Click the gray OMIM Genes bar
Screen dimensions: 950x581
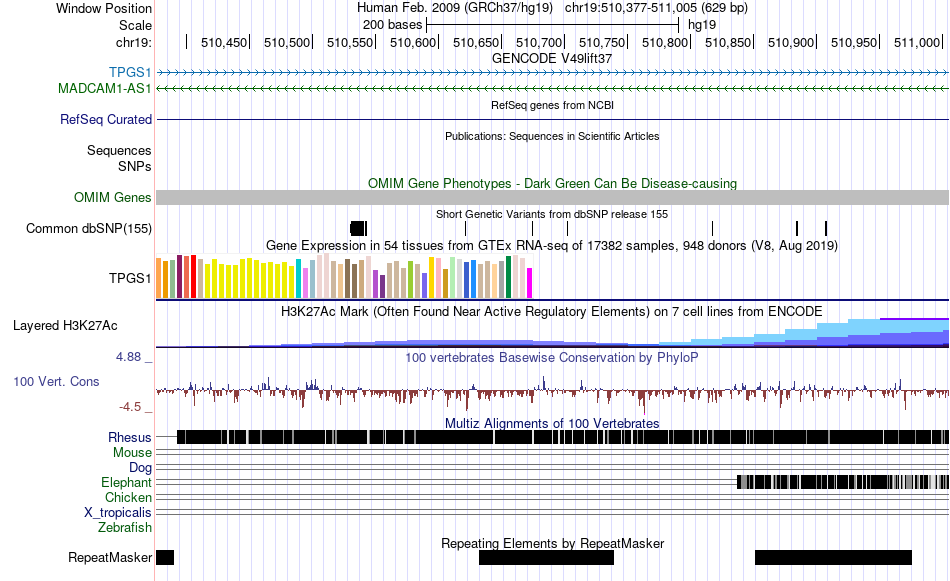[x=552, y=198]
